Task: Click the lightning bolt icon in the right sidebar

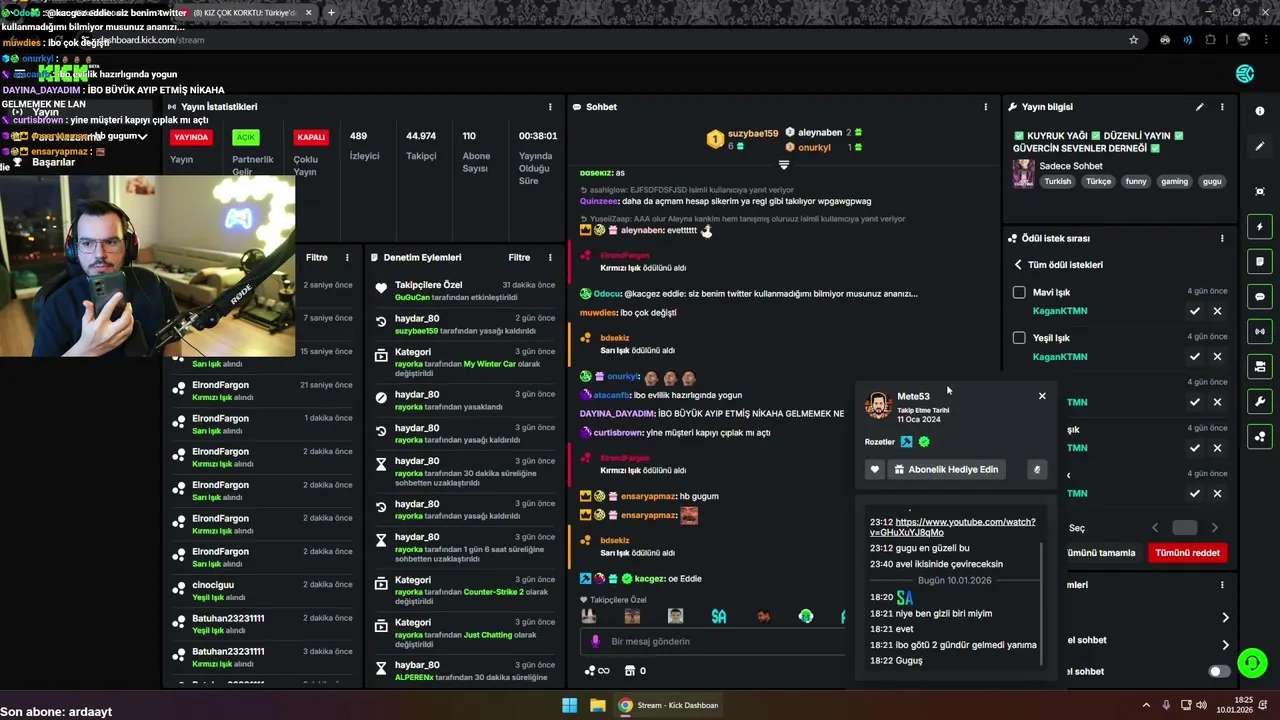Action: coord(1260,227)
